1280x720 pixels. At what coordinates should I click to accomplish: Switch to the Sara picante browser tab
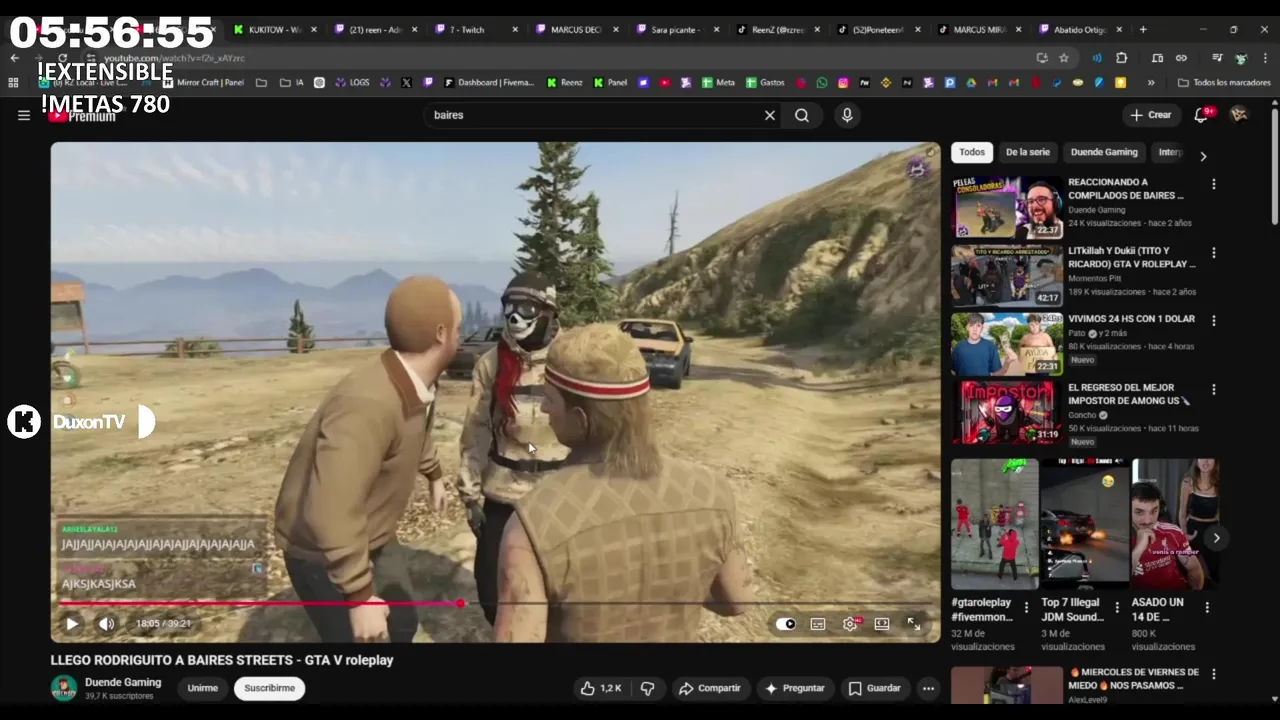pyautogui.click(x=677, y=30)
